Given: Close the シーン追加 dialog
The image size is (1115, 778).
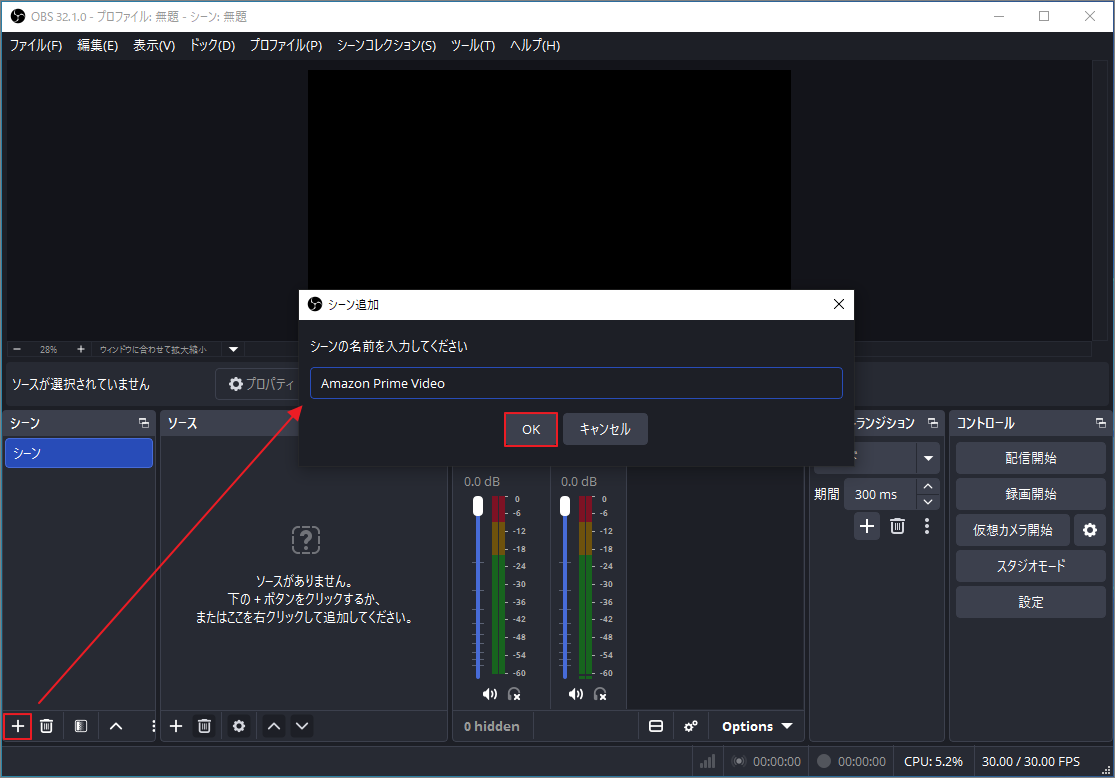Looking at the screenshot, I should click(x=838, y=304).
